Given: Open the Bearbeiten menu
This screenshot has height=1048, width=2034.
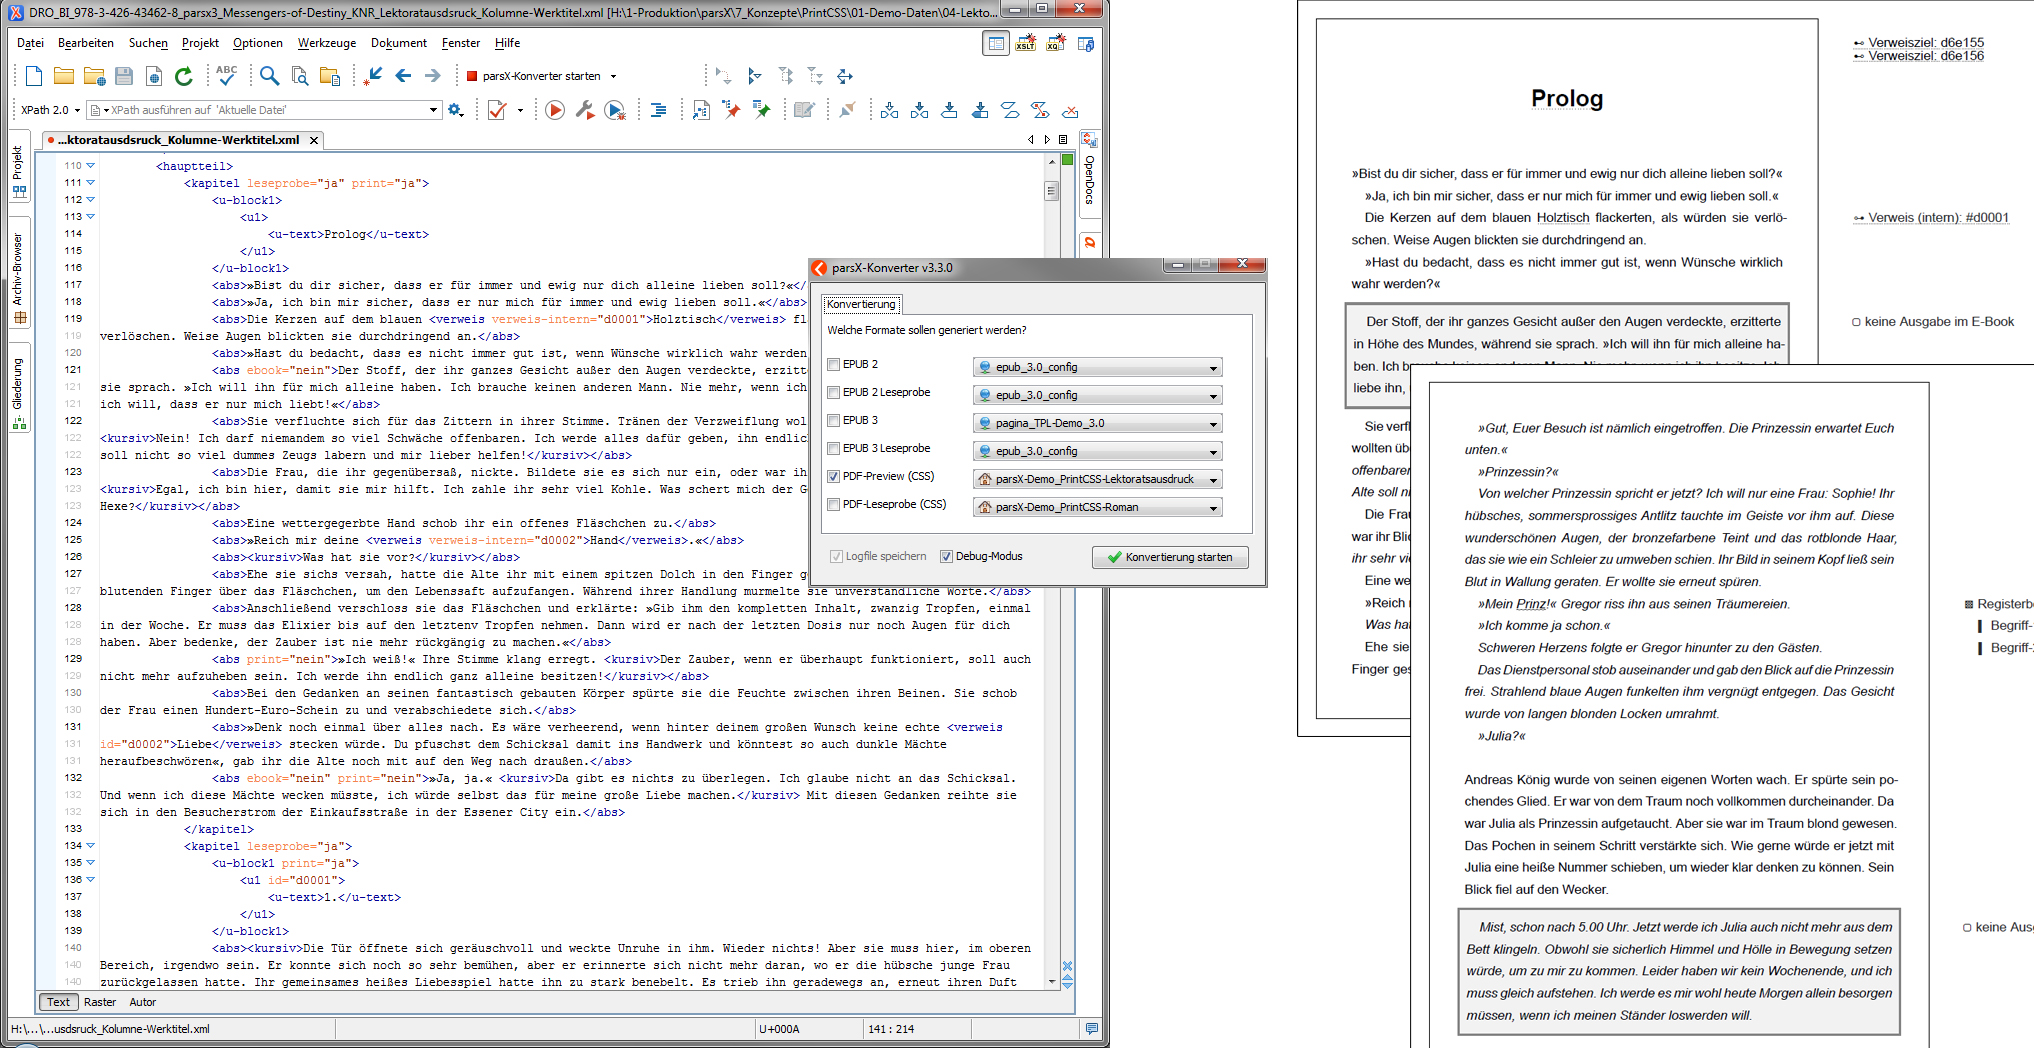Looking at the screenshot, I should [86, 43].
